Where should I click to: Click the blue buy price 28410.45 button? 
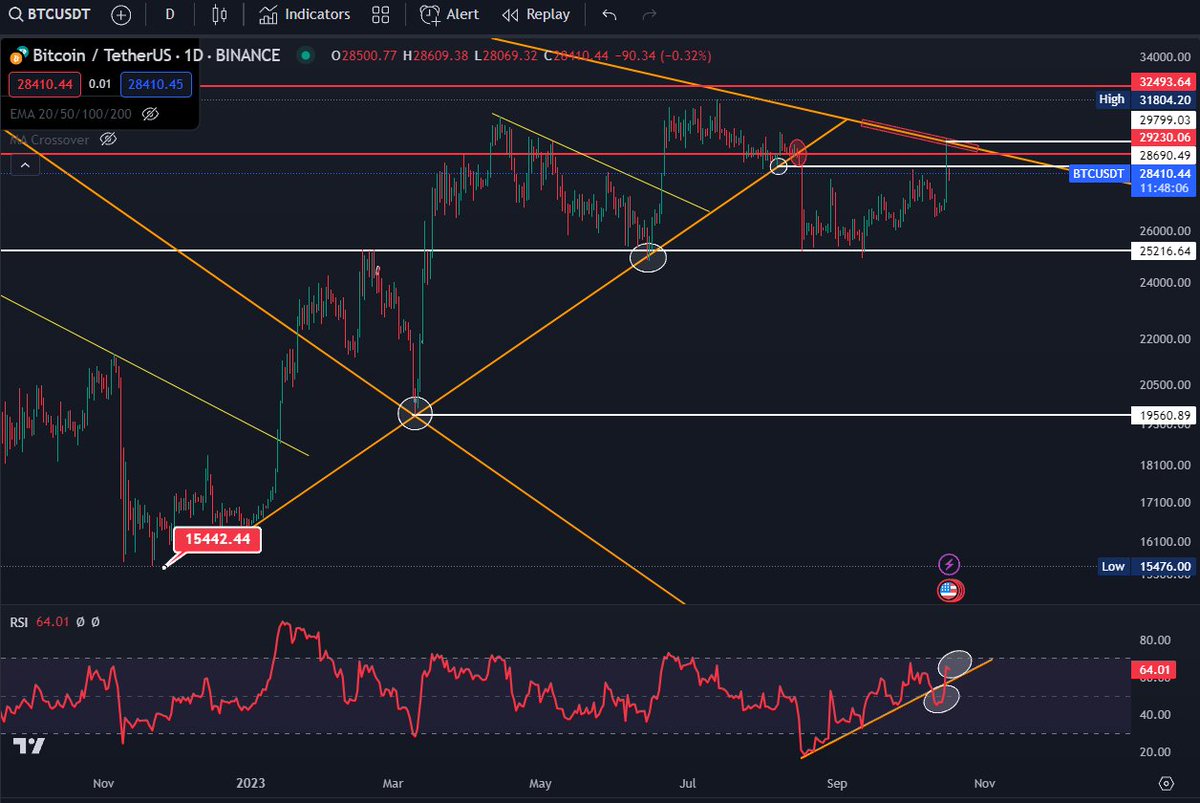point(156,84)
